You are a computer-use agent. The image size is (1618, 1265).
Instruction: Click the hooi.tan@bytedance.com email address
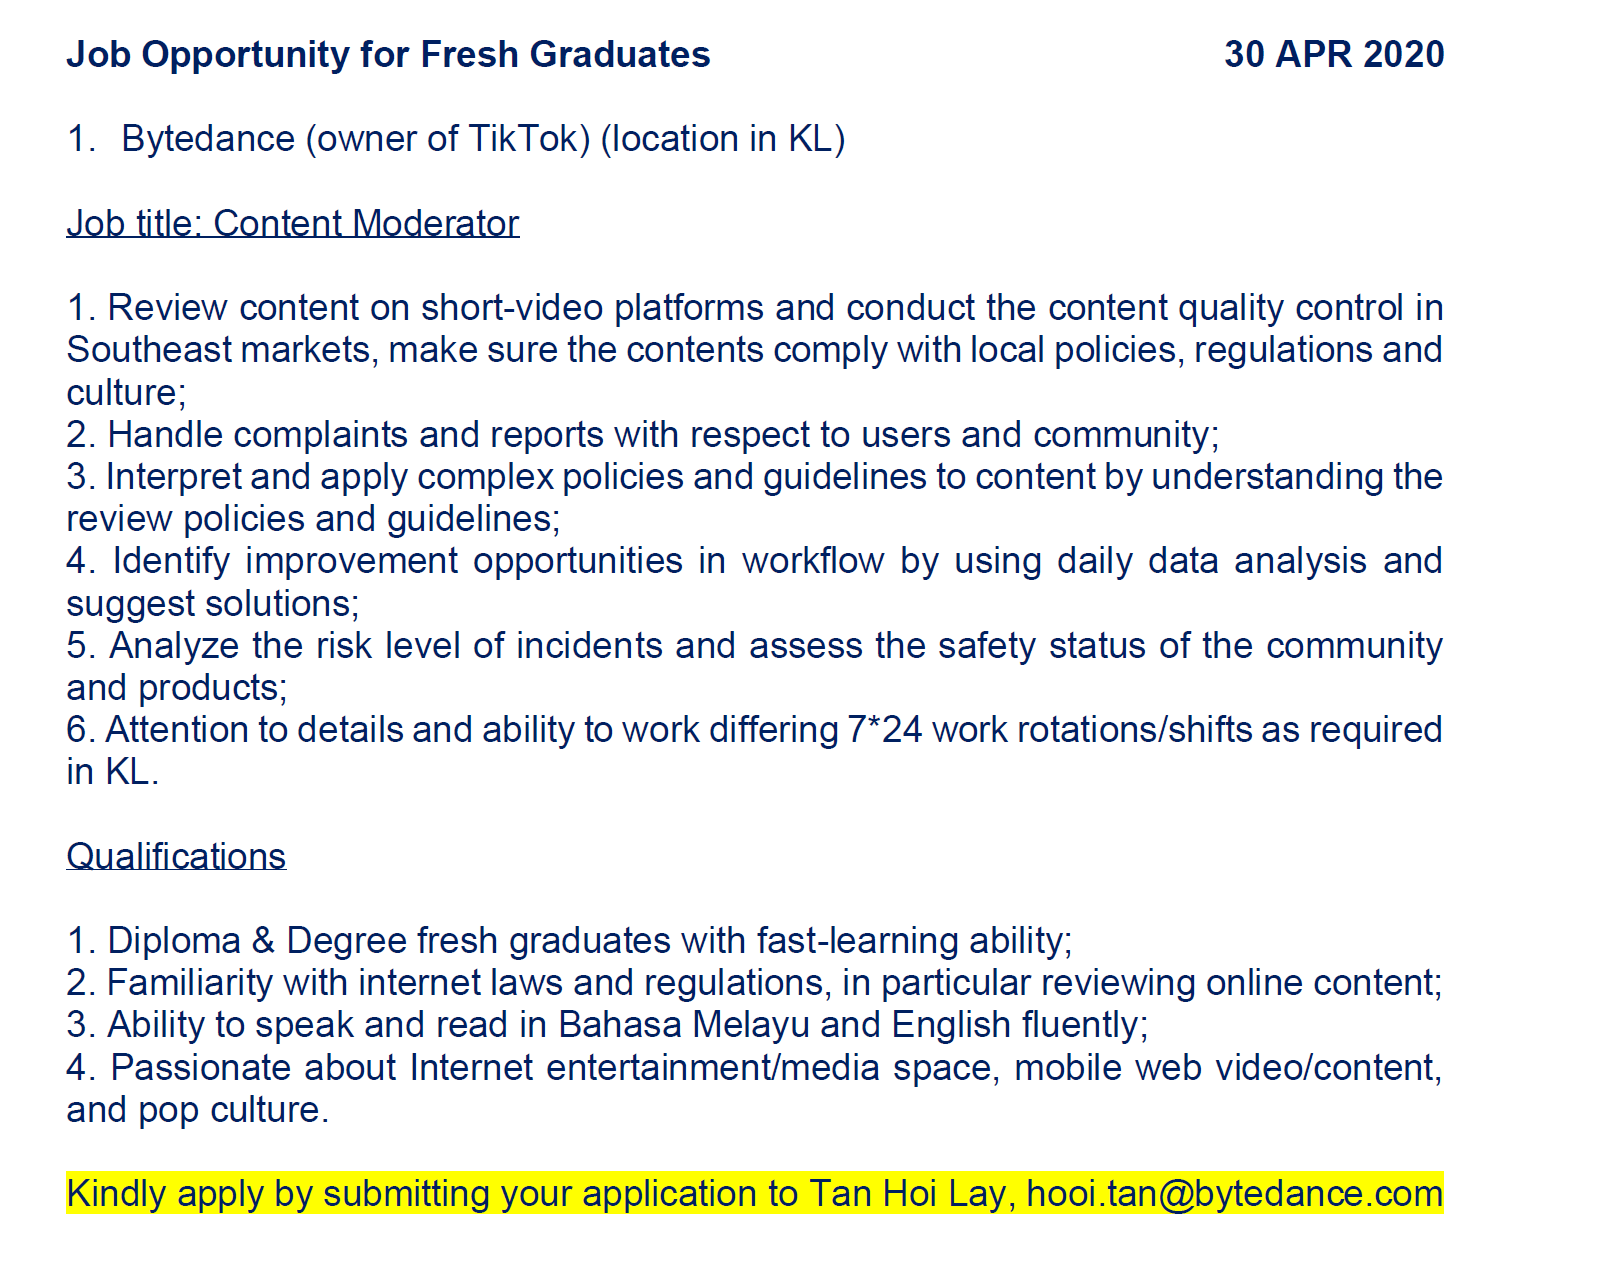(x=1235, y=1194)
